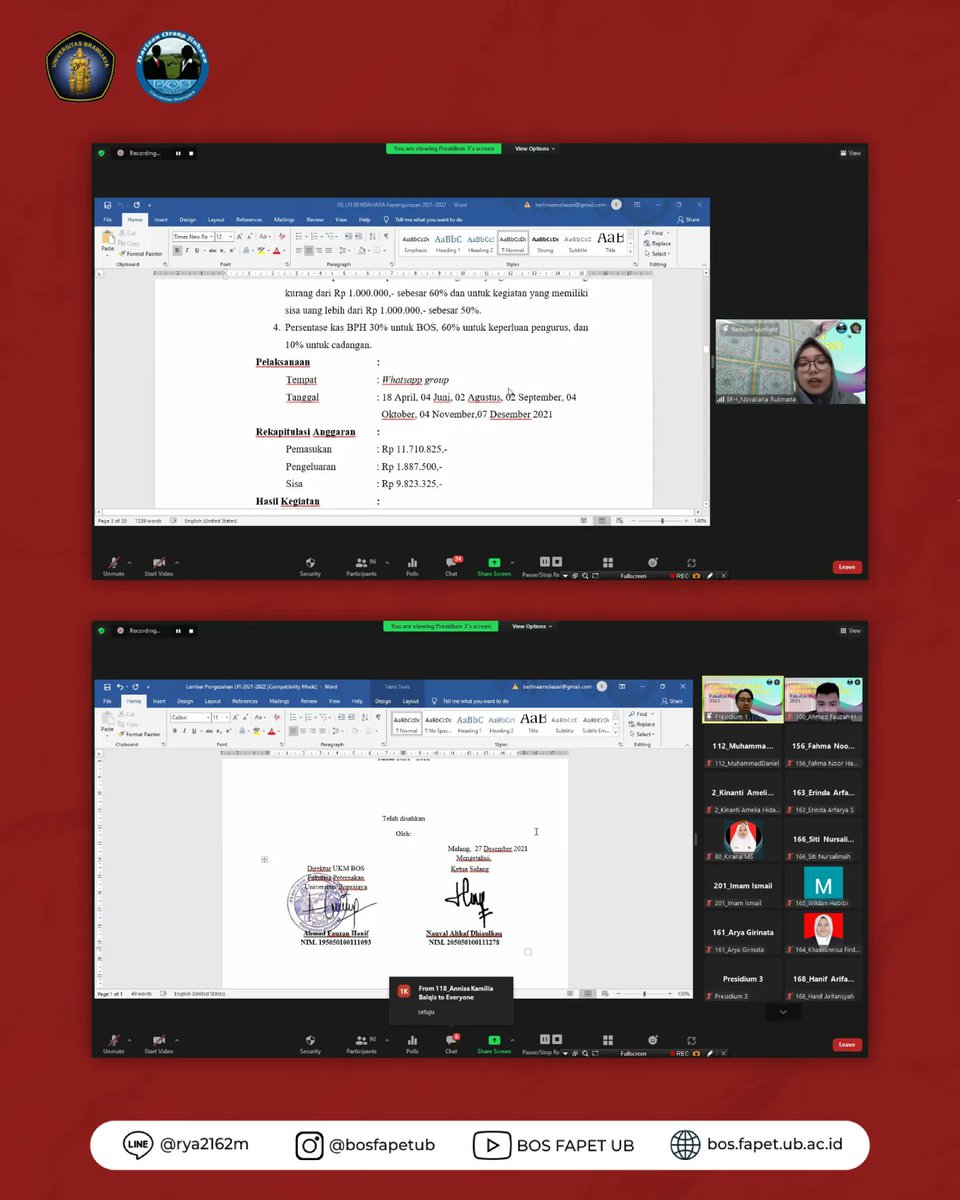Toggle Bold in Lembar Pengesahan Word ribbon
960x1200 pixels.
point(175,731)
